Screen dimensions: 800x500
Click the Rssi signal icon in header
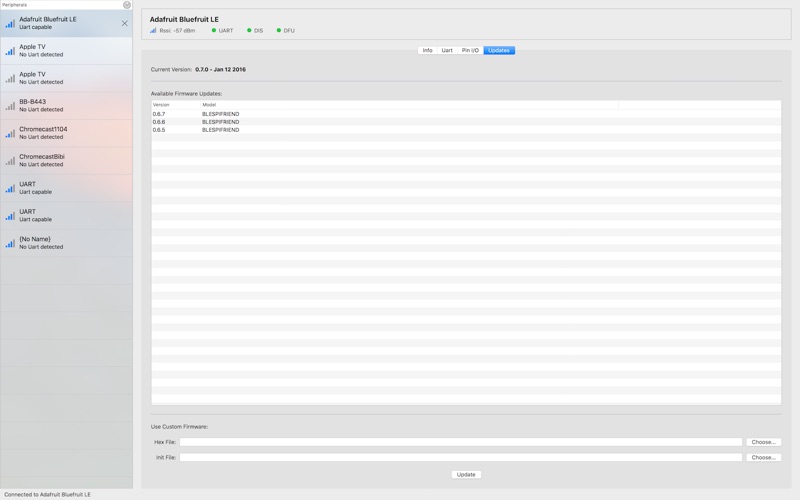pyautogui.click(x=153, y=31)
